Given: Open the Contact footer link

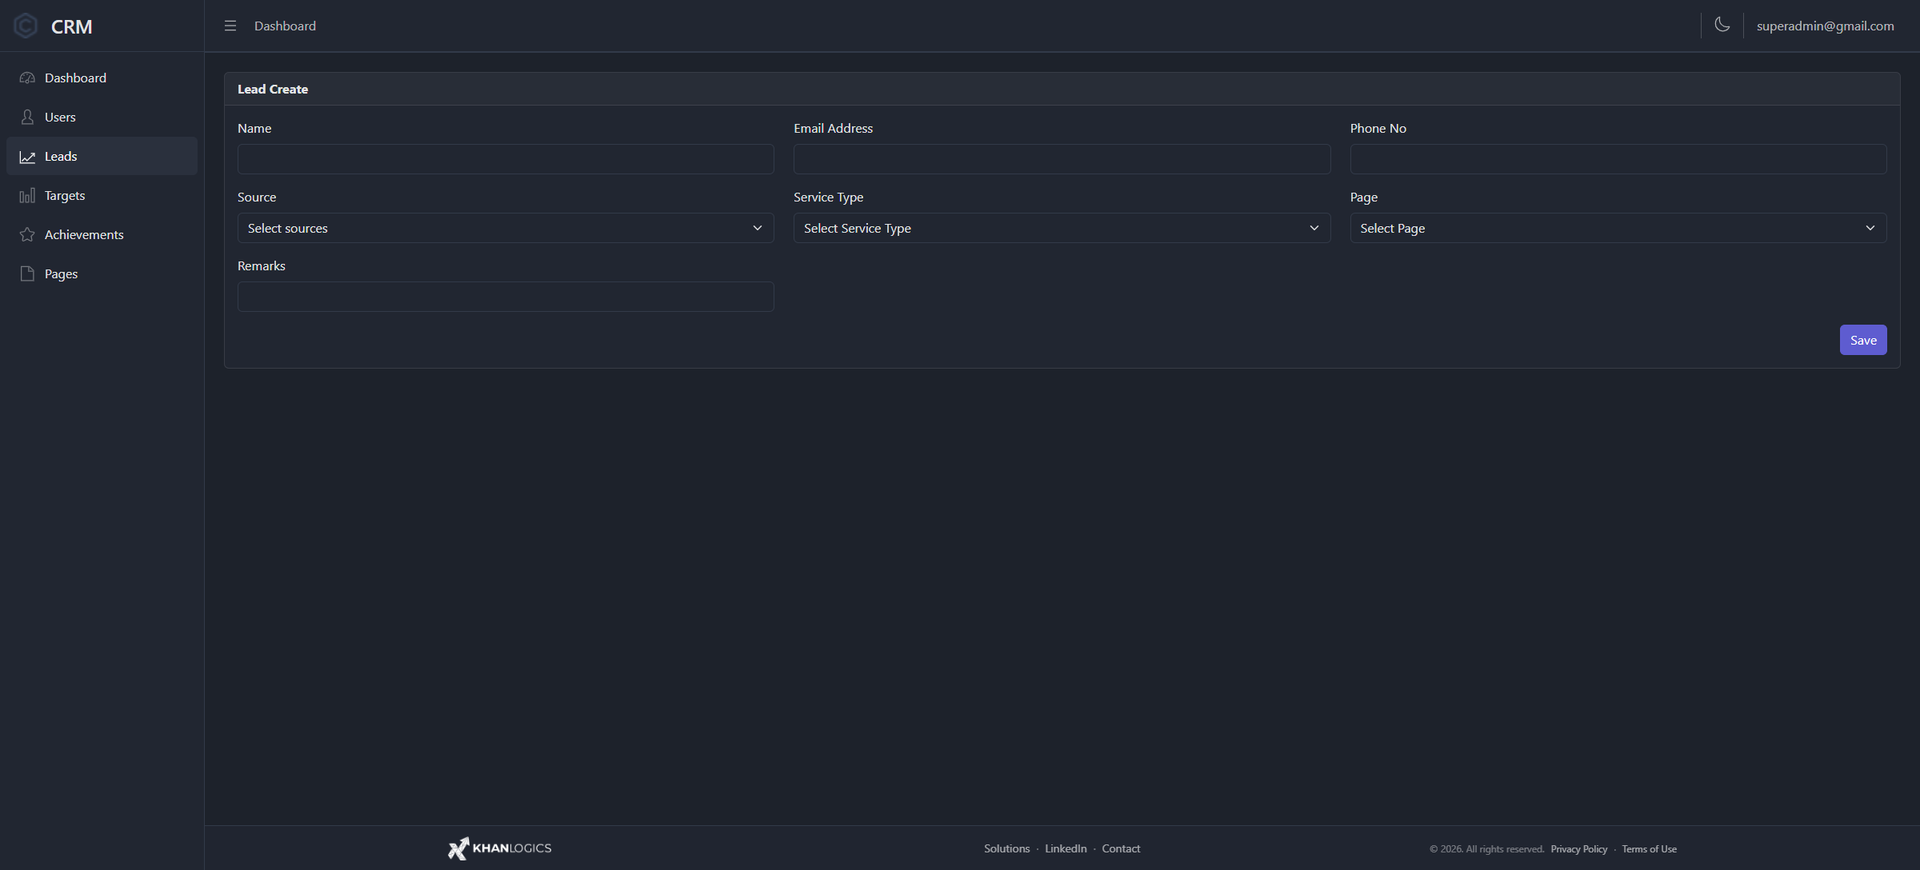Looking at the screenshot, I should pos(1120,849).
